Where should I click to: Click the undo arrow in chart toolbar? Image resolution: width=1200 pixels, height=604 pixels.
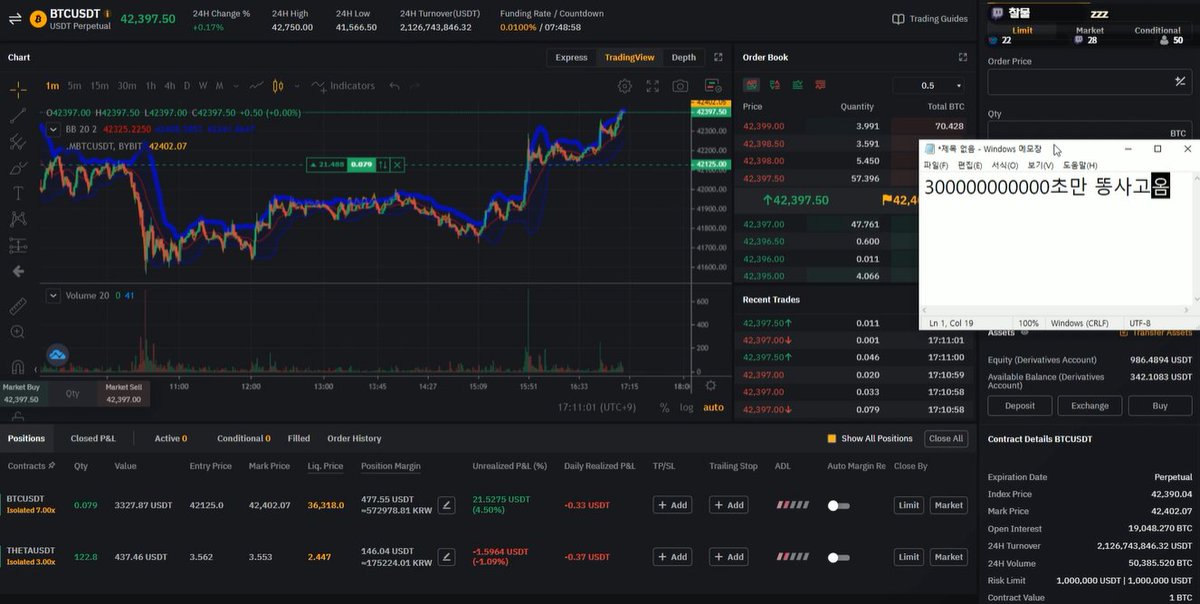coord(395,86)
